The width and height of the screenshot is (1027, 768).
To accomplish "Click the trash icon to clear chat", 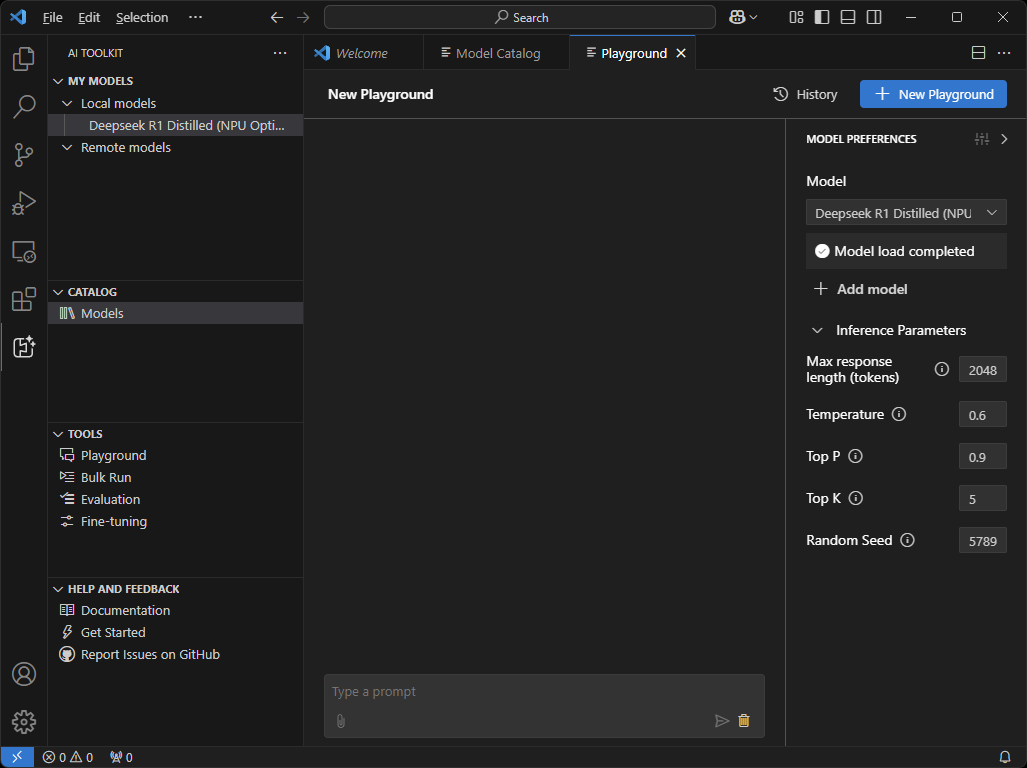I will pos(743,720).
